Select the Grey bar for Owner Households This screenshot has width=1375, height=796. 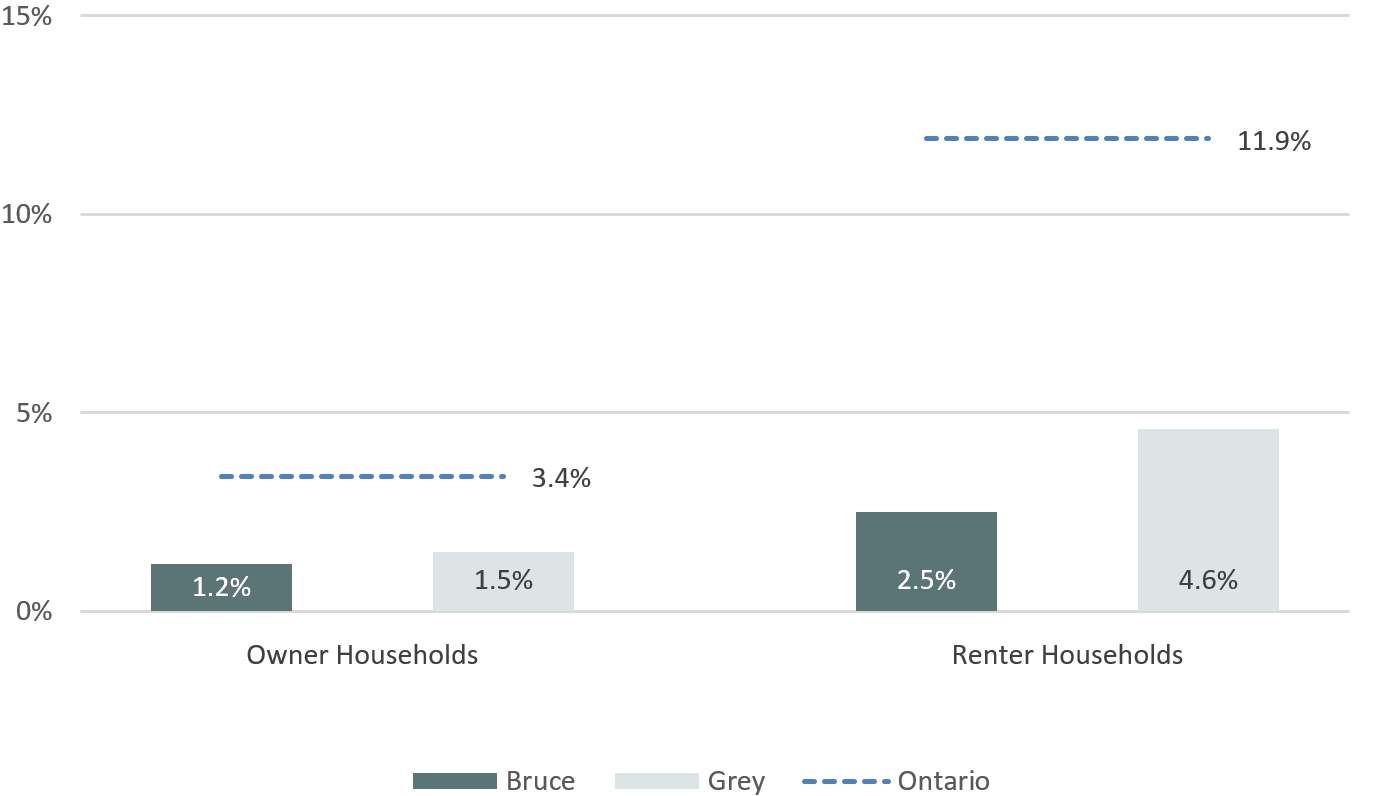click(x=503, y=581)
